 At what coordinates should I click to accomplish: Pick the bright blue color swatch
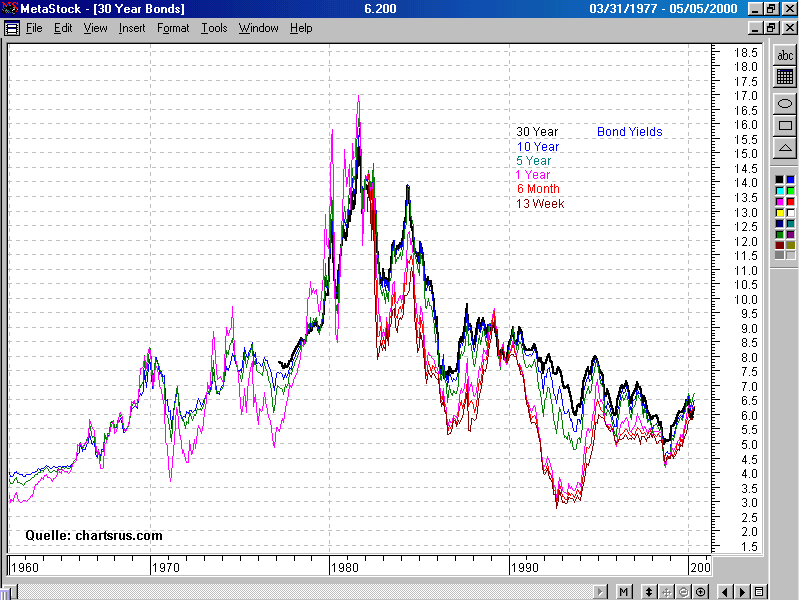click(x=790, y=180)
